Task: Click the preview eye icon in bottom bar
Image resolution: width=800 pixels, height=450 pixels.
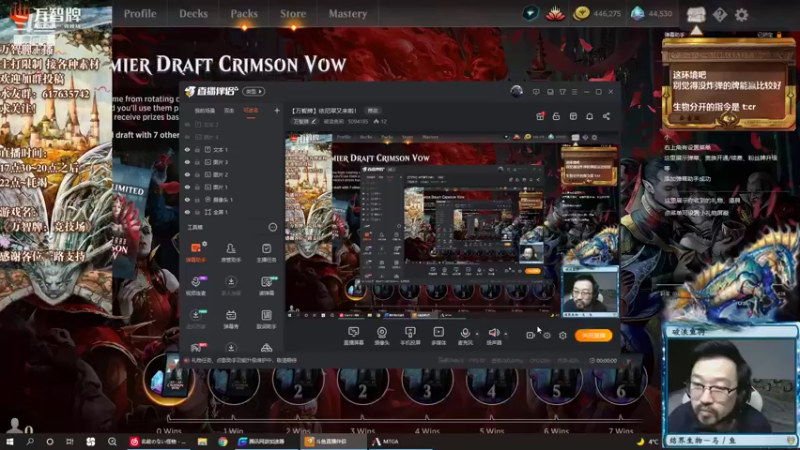Action: 547,335
